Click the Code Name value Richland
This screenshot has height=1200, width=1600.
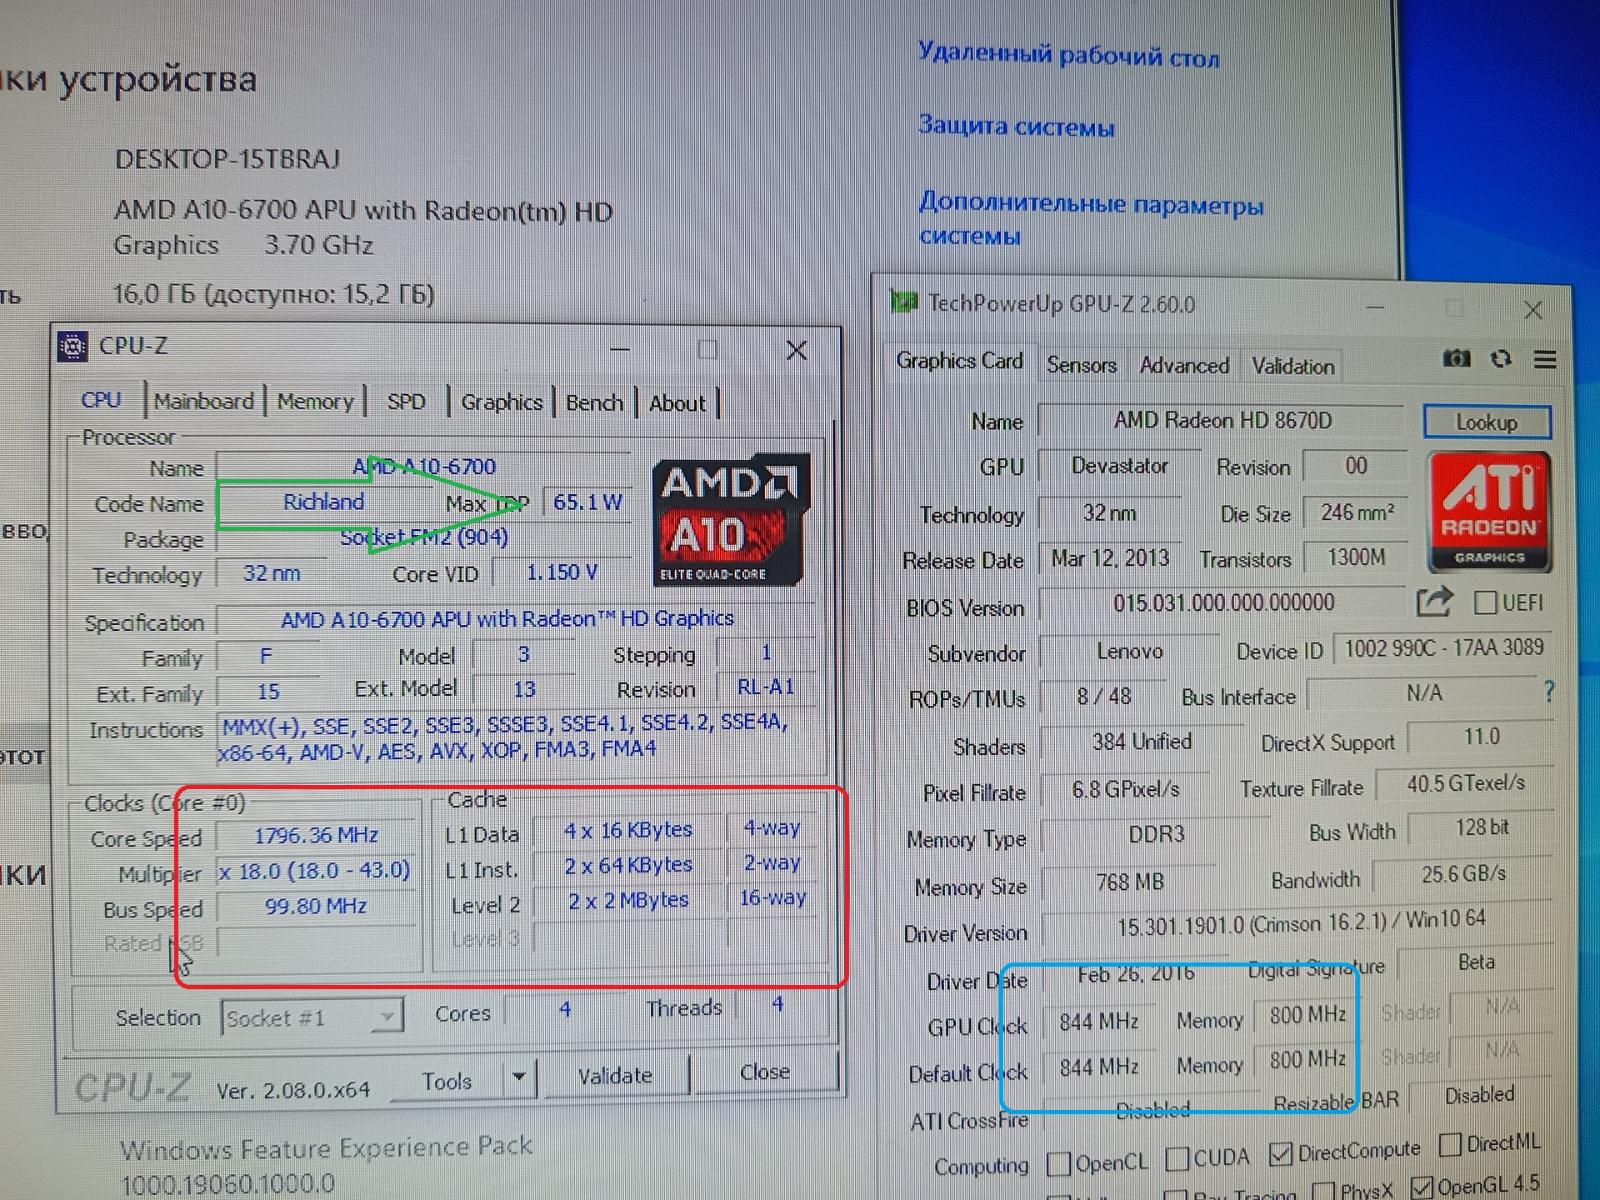(x=324, y=502)
